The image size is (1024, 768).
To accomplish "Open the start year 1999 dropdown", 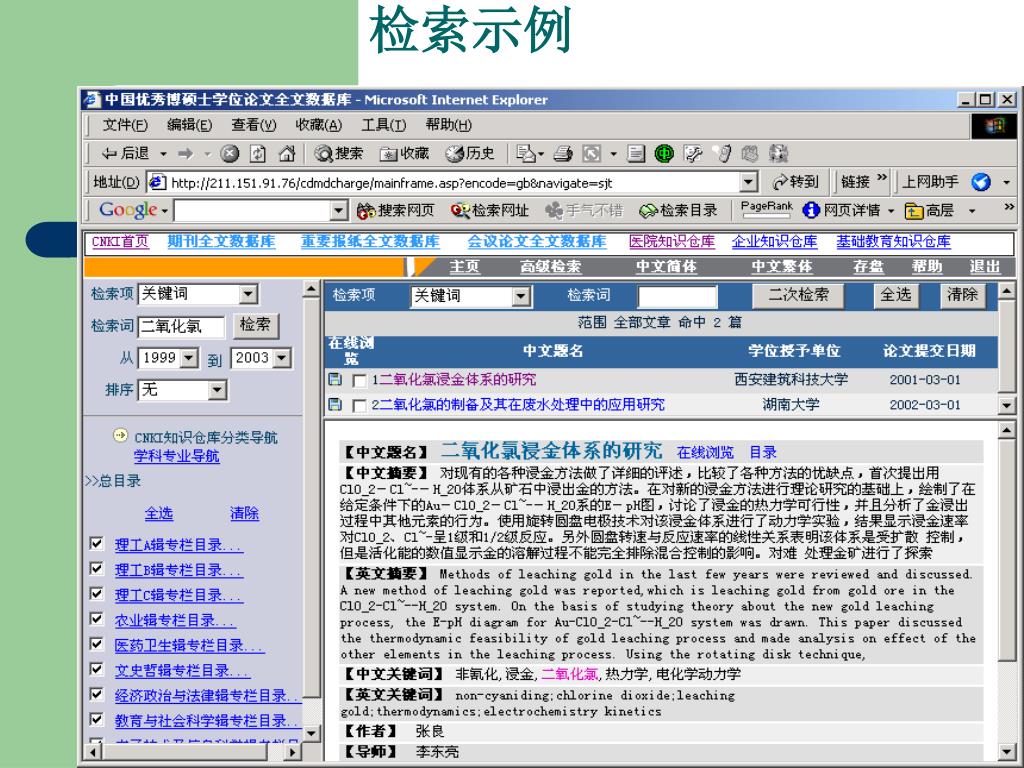I will click(189, 358).
